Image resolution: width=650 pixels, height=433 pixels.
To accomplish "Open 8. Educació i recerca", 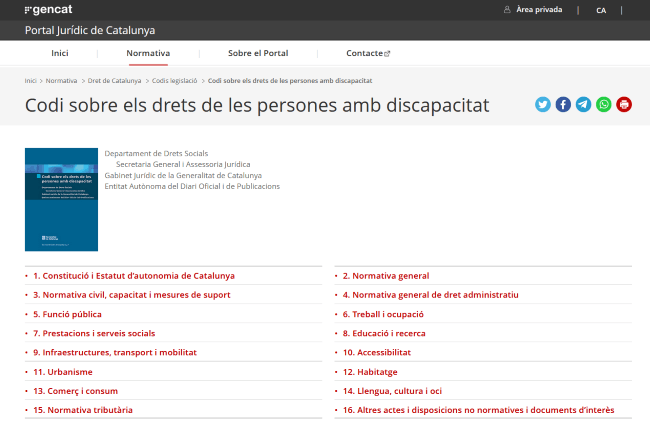I will (x=384, y=334).
